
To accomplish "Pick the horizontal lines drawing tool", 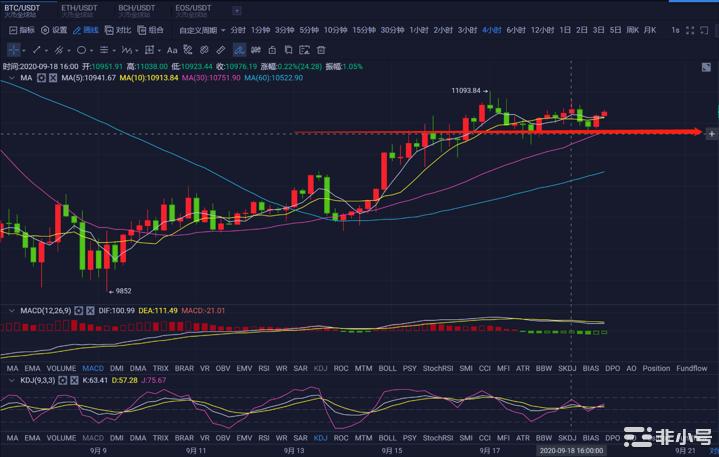I will [x=104, y=50].
